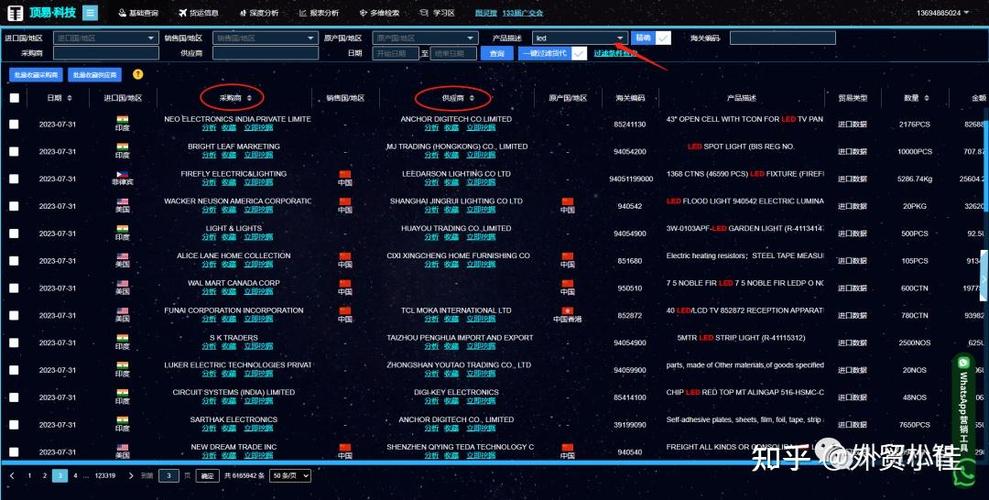
Task: Go to page 2 in pagination
Action: [x=44, y=476]
